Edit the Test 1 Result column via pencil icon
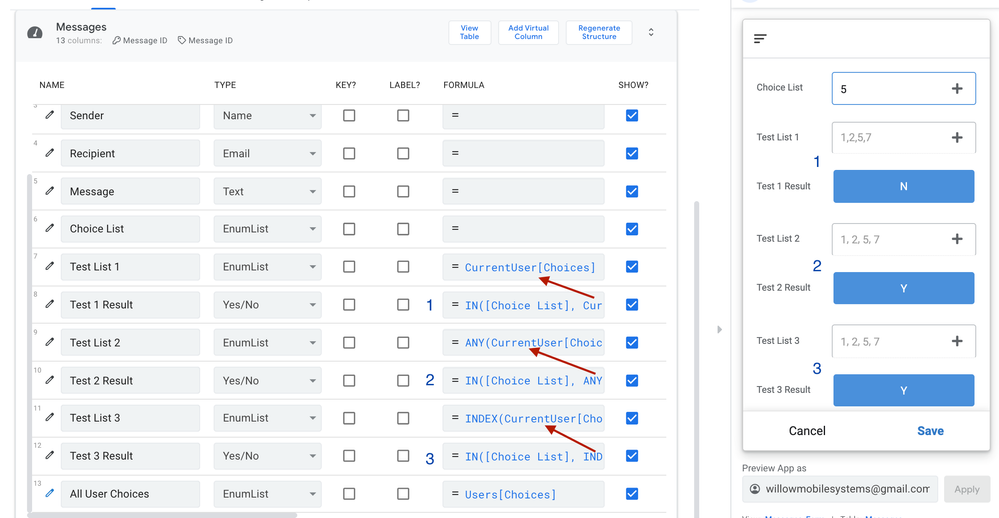This screenshot has width=999, height=518. (50, 304)
